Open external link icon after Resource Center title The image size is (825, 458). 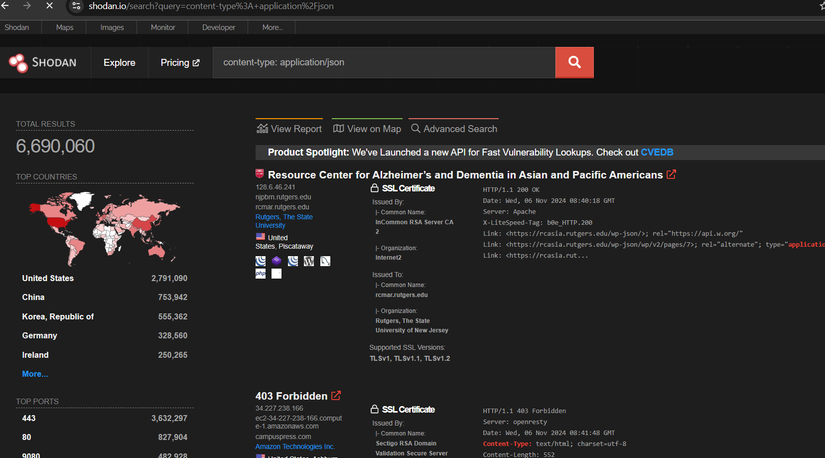tap(671, 174)
